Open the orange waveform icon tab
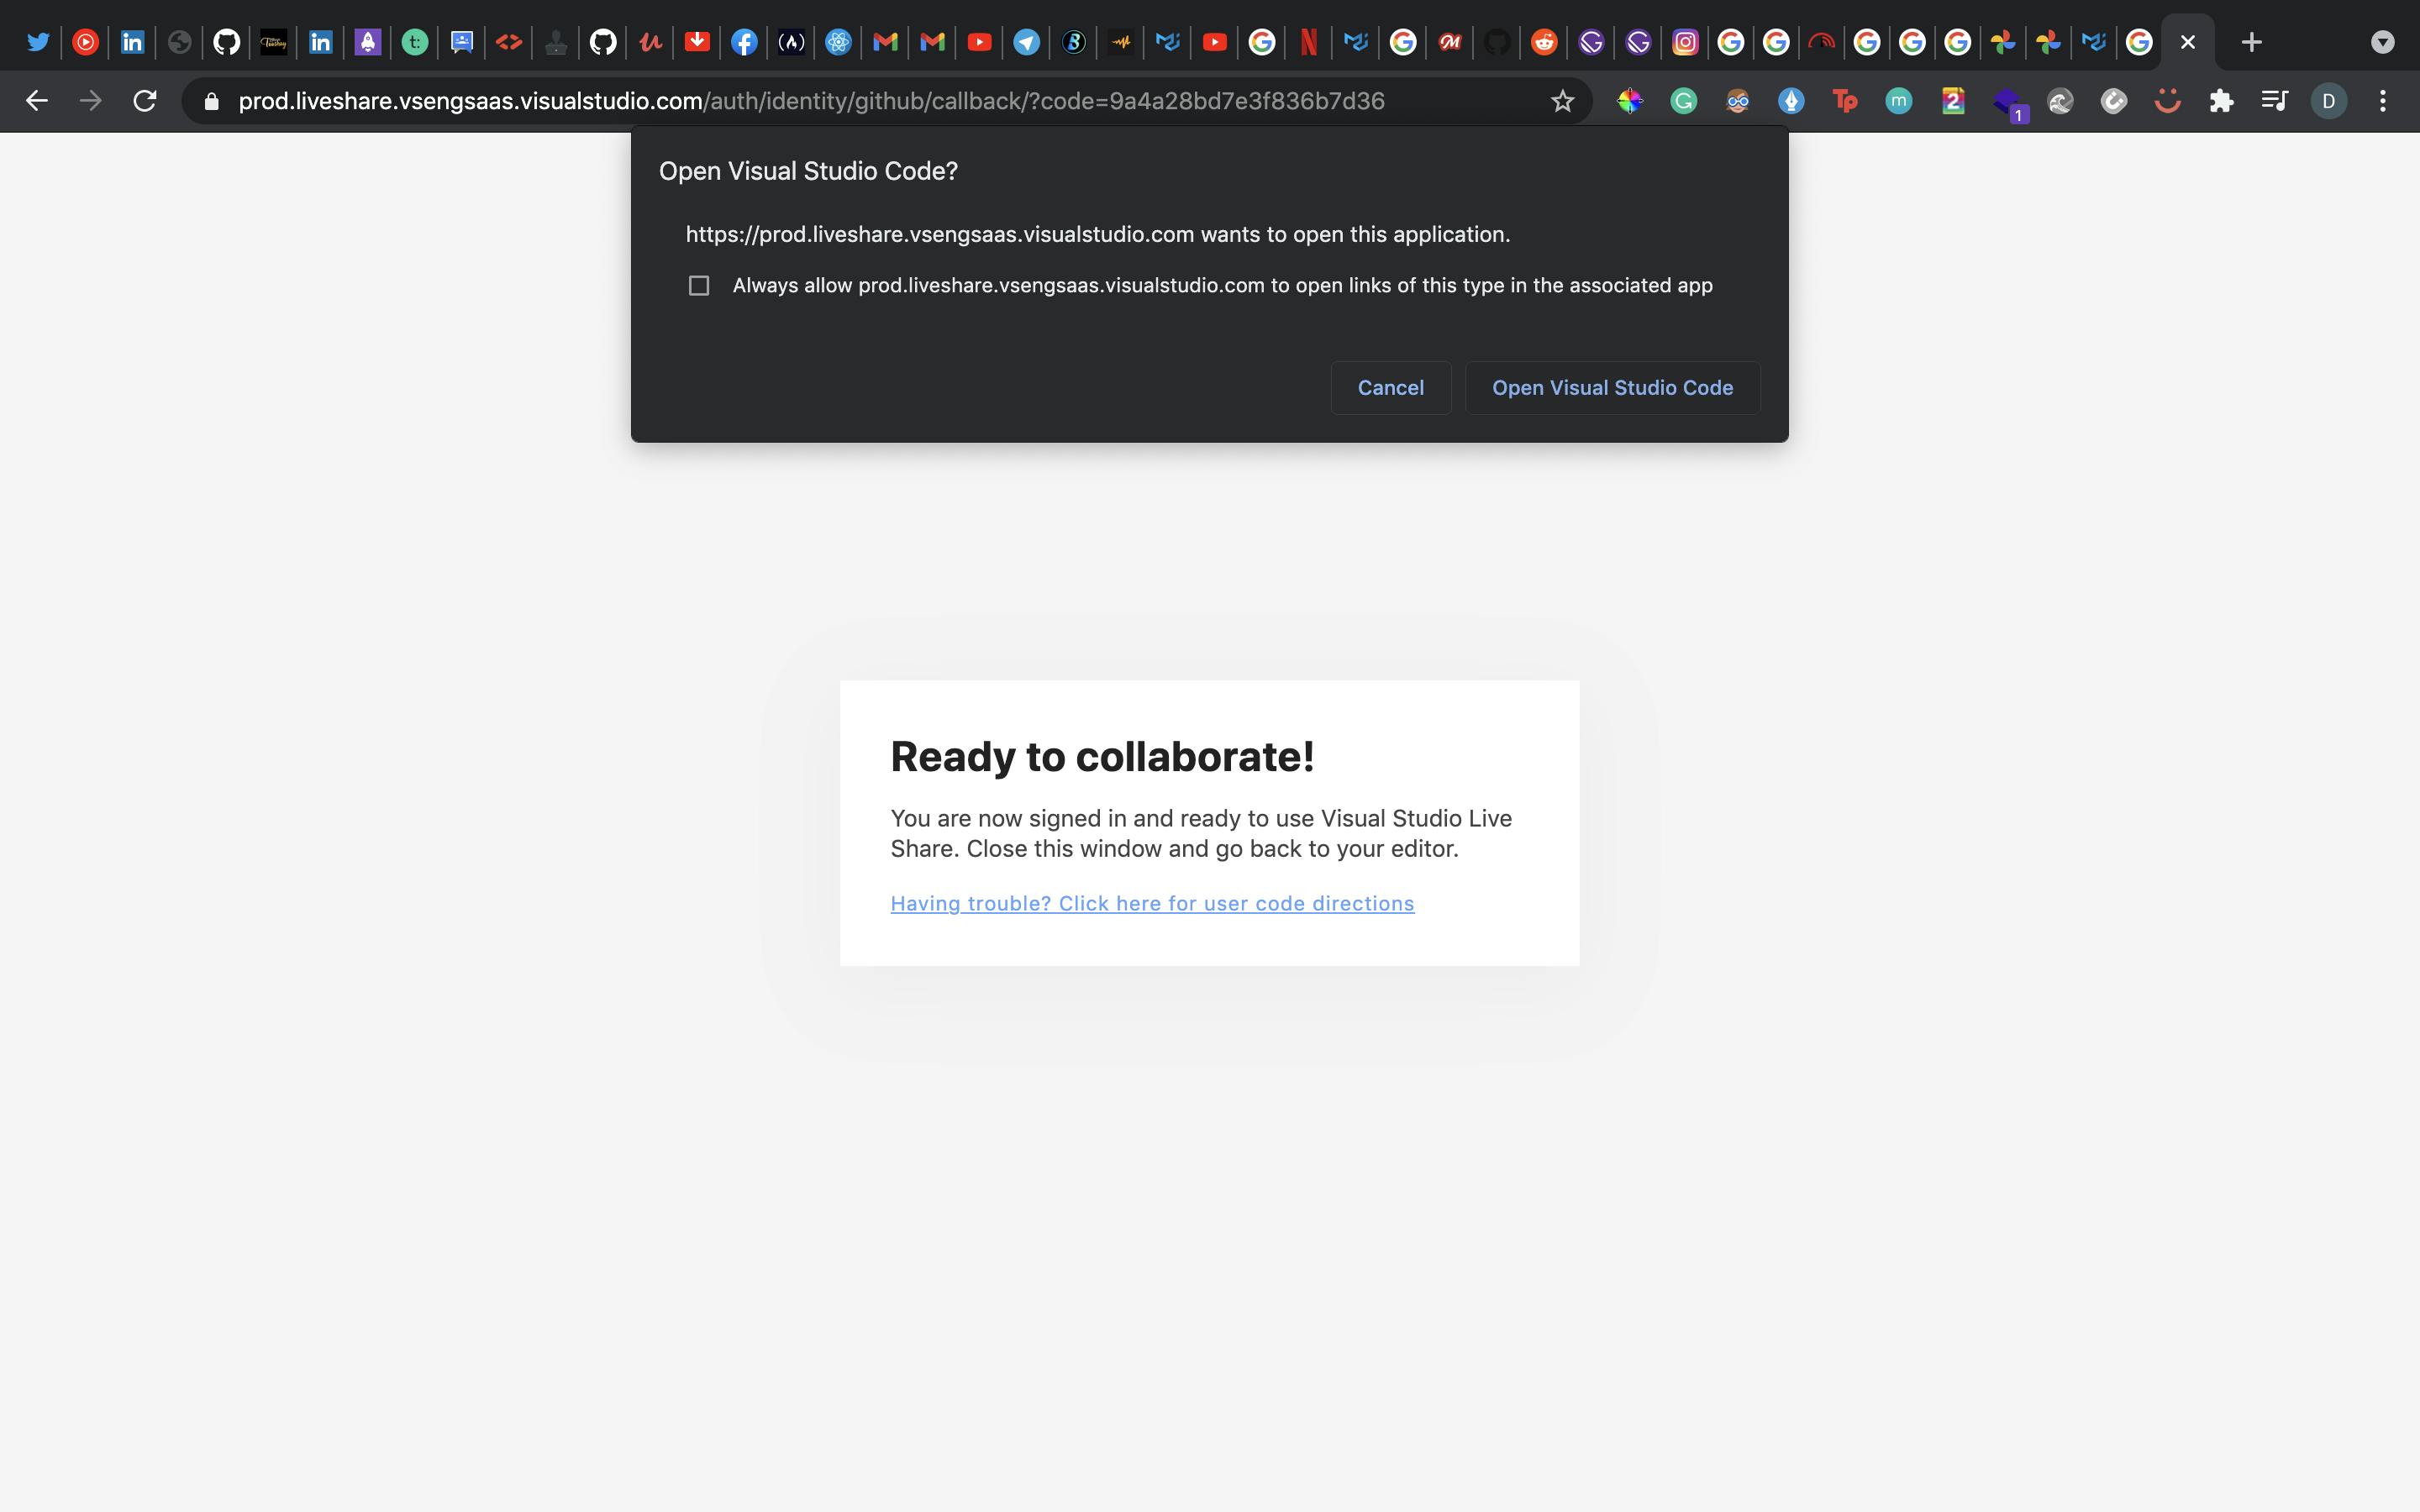 coord(1120,42)
